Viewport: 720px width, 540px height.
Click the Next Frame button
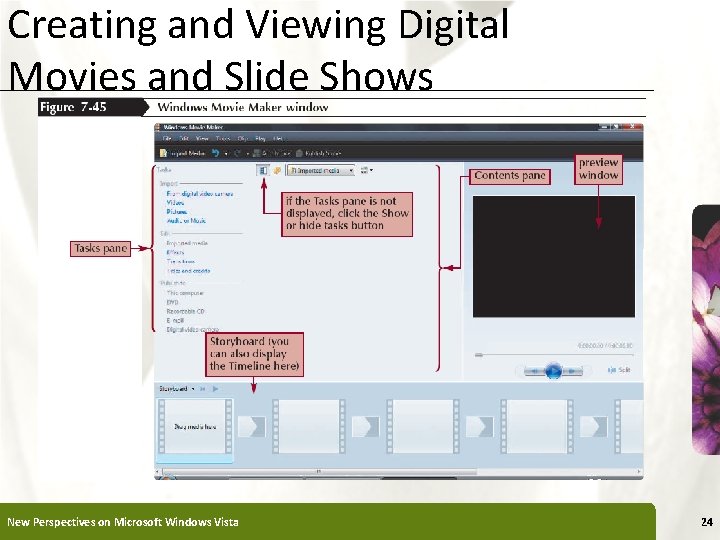[573, 371]
